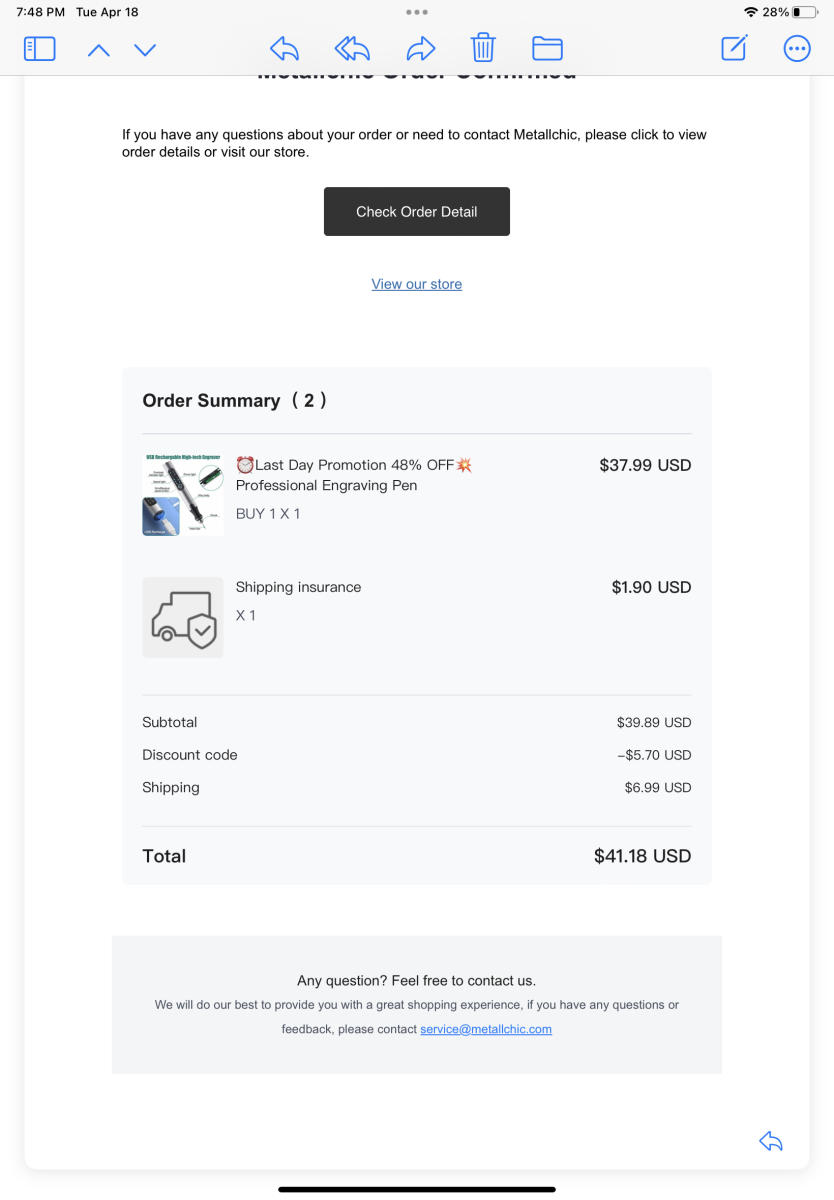
Task: Tap the service@metallchic.com email link
Action: click(486, 1029)
